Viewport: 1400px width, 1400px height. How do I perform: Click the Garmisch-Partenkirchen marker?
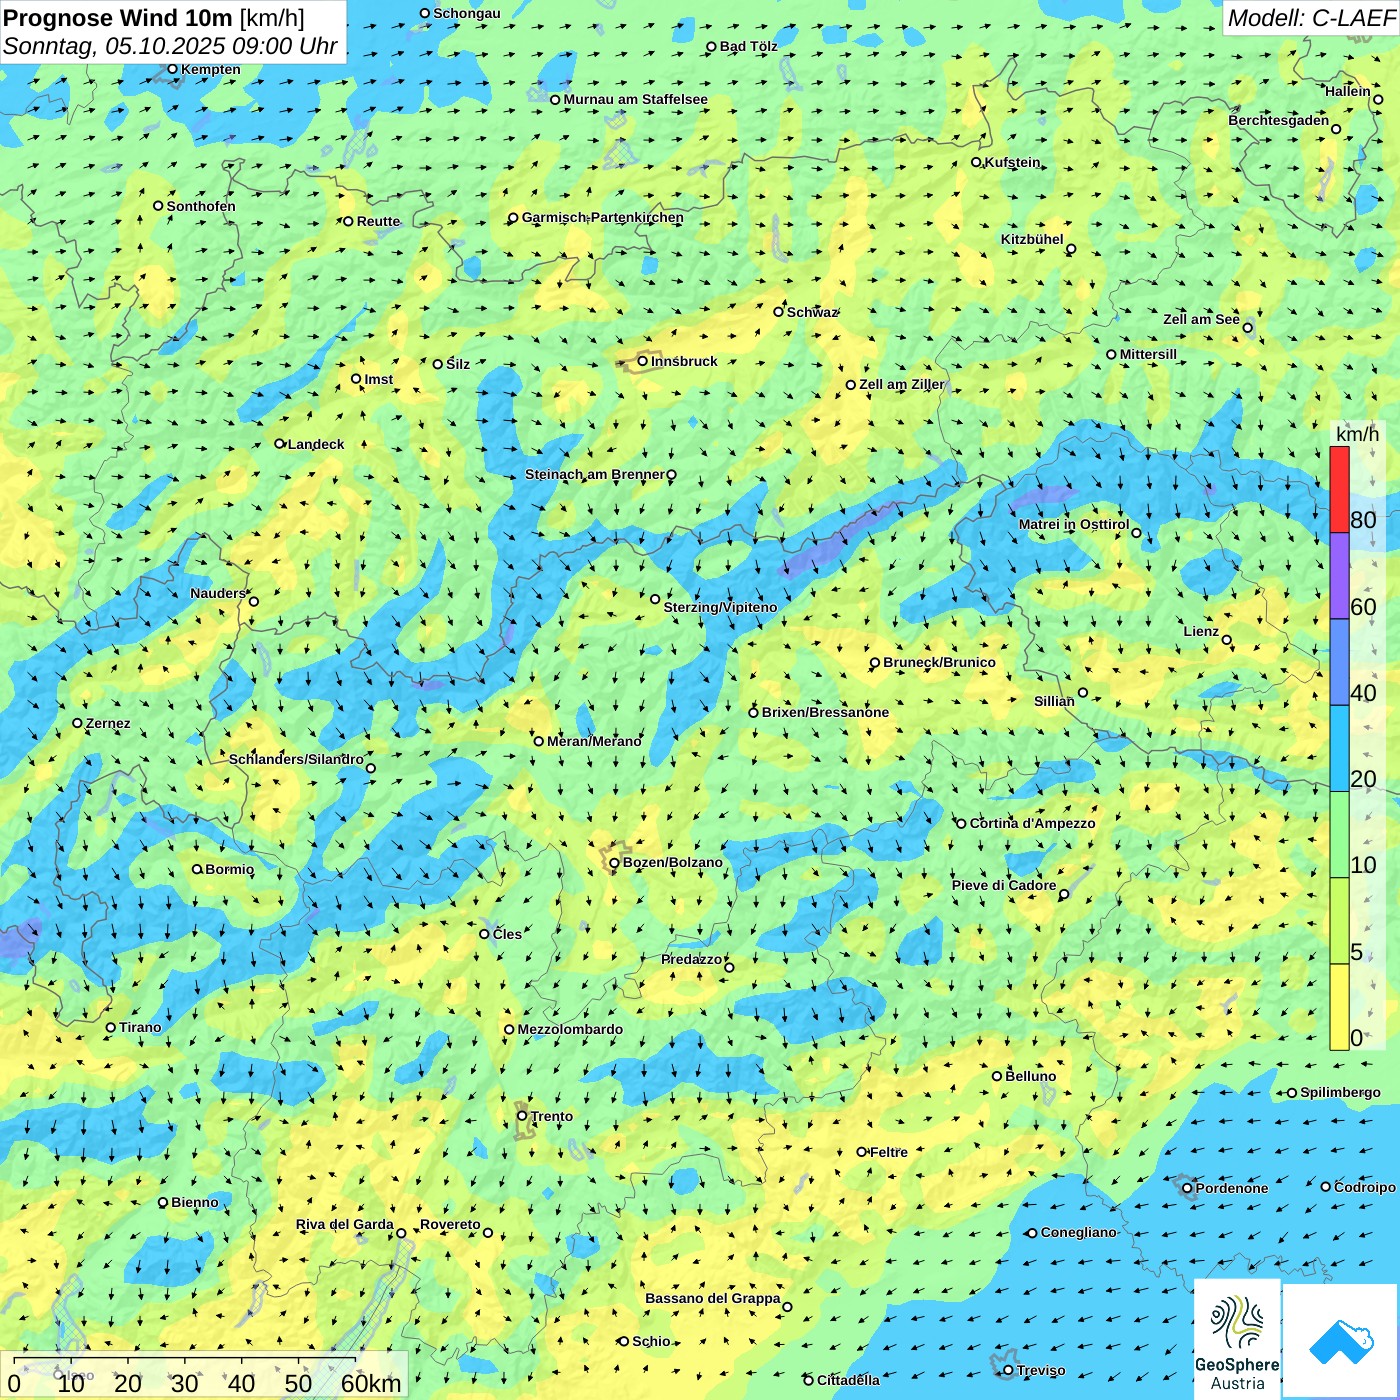(513, 218)
